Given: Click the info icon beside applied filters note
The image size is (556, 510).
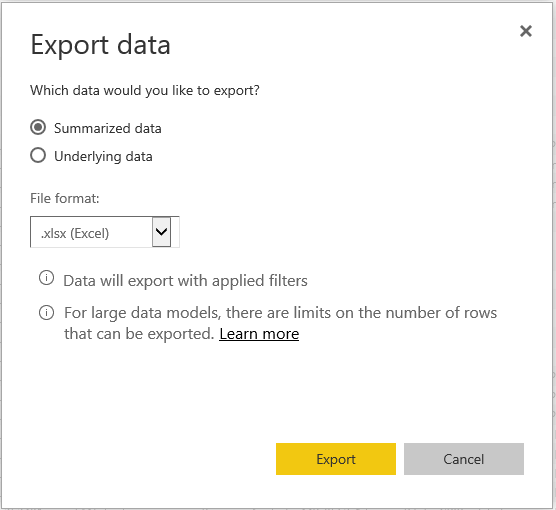Looking at the screenshot, I should pyautogui.click(x=46, y=278).
